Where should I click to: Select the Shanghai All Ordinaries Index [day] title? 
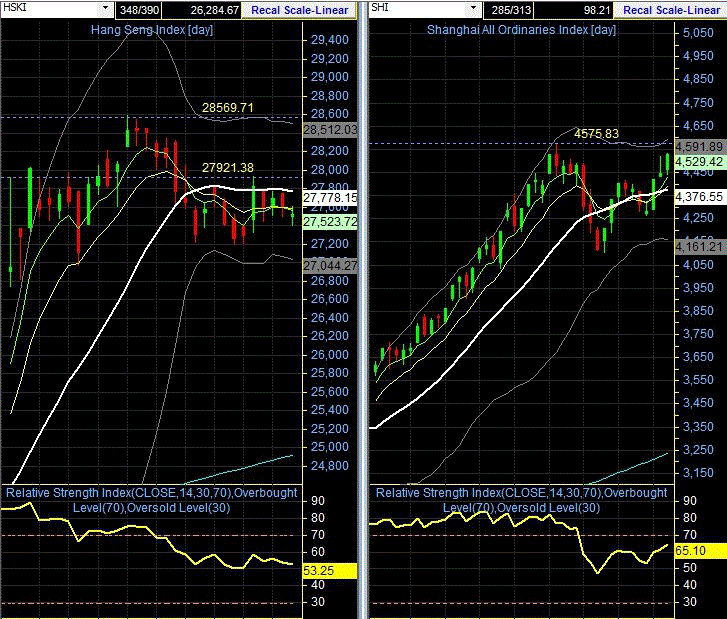(x=521, y=30)
